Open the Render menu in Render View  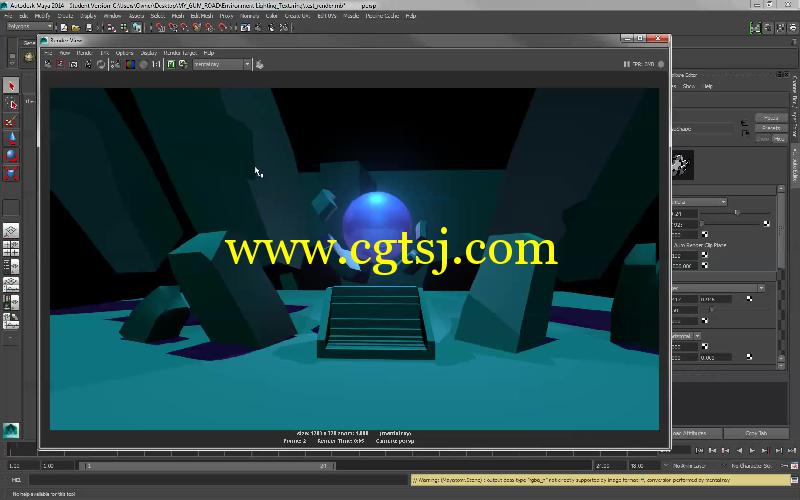click(84, 53)
